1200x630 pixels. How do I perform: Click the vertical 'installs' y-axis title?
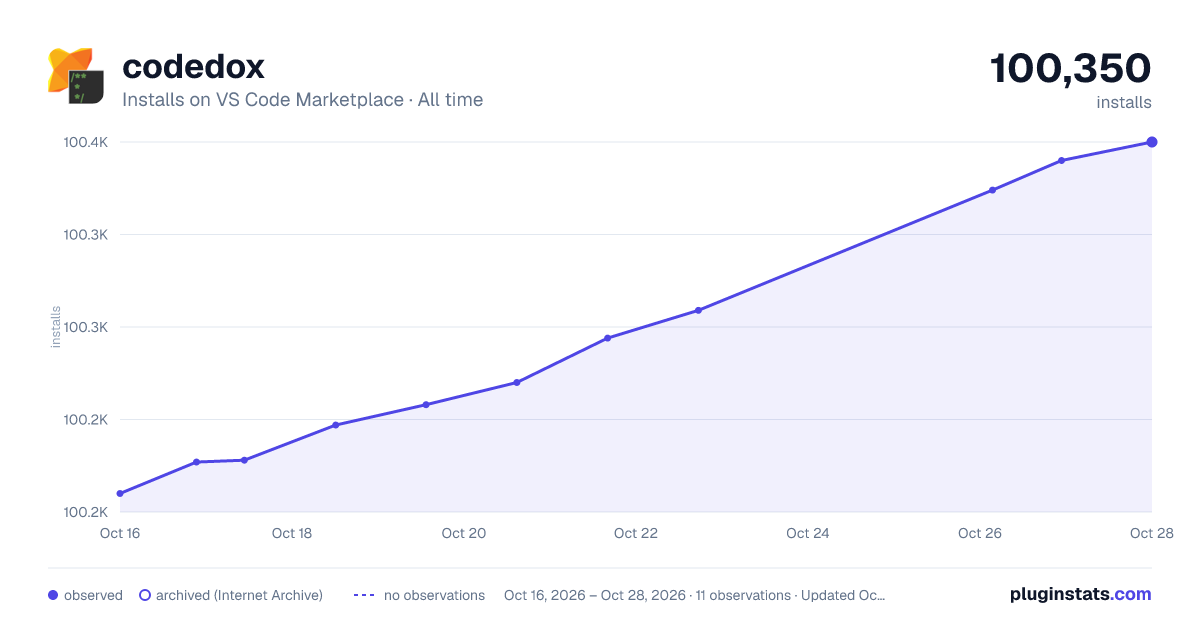56,327
